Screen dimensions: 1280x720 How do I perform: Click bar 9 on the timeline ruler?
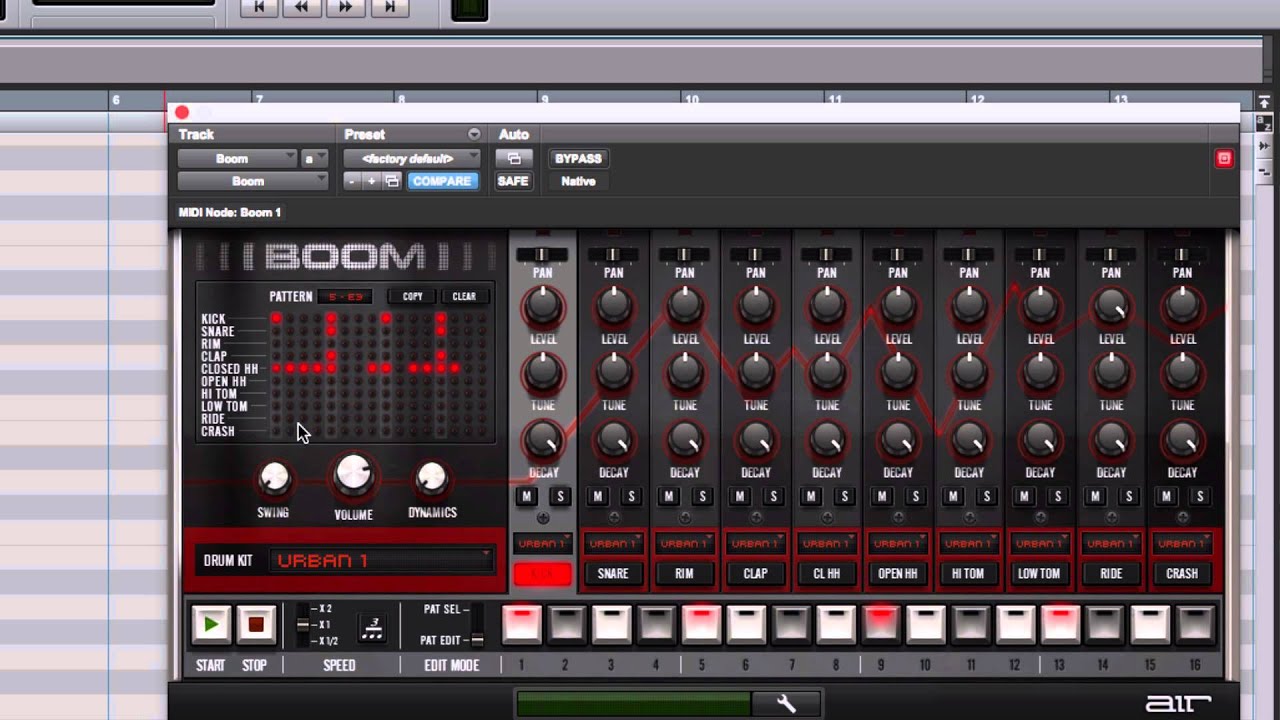[545, 100]
